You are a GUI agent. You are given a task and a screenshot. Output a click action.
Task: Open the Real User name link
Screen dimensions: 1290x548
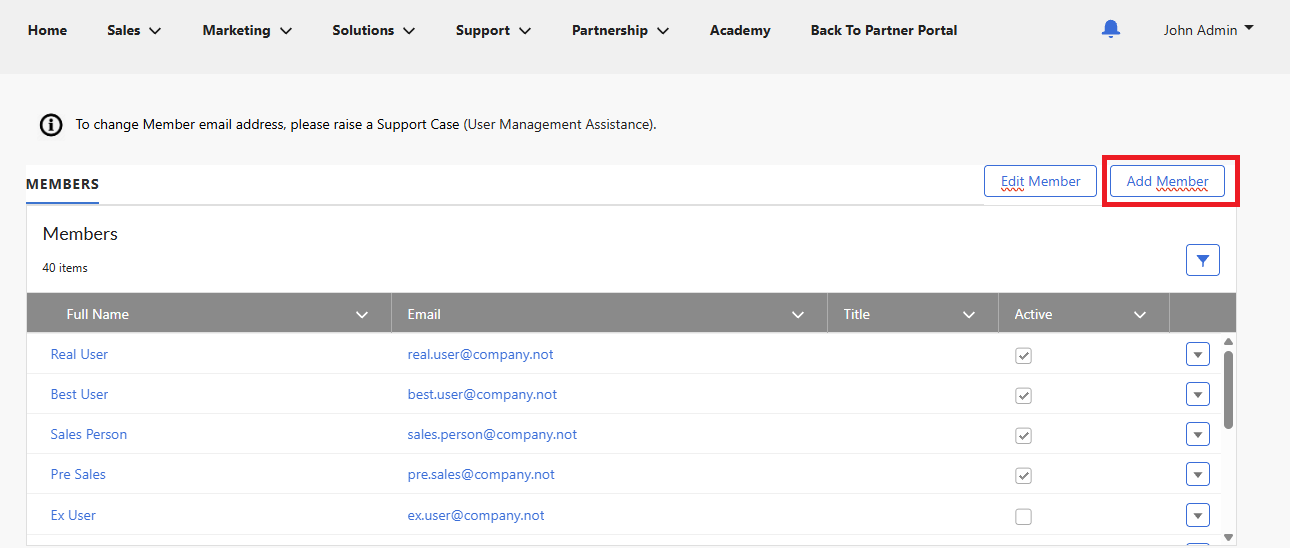tap(79, 354)
